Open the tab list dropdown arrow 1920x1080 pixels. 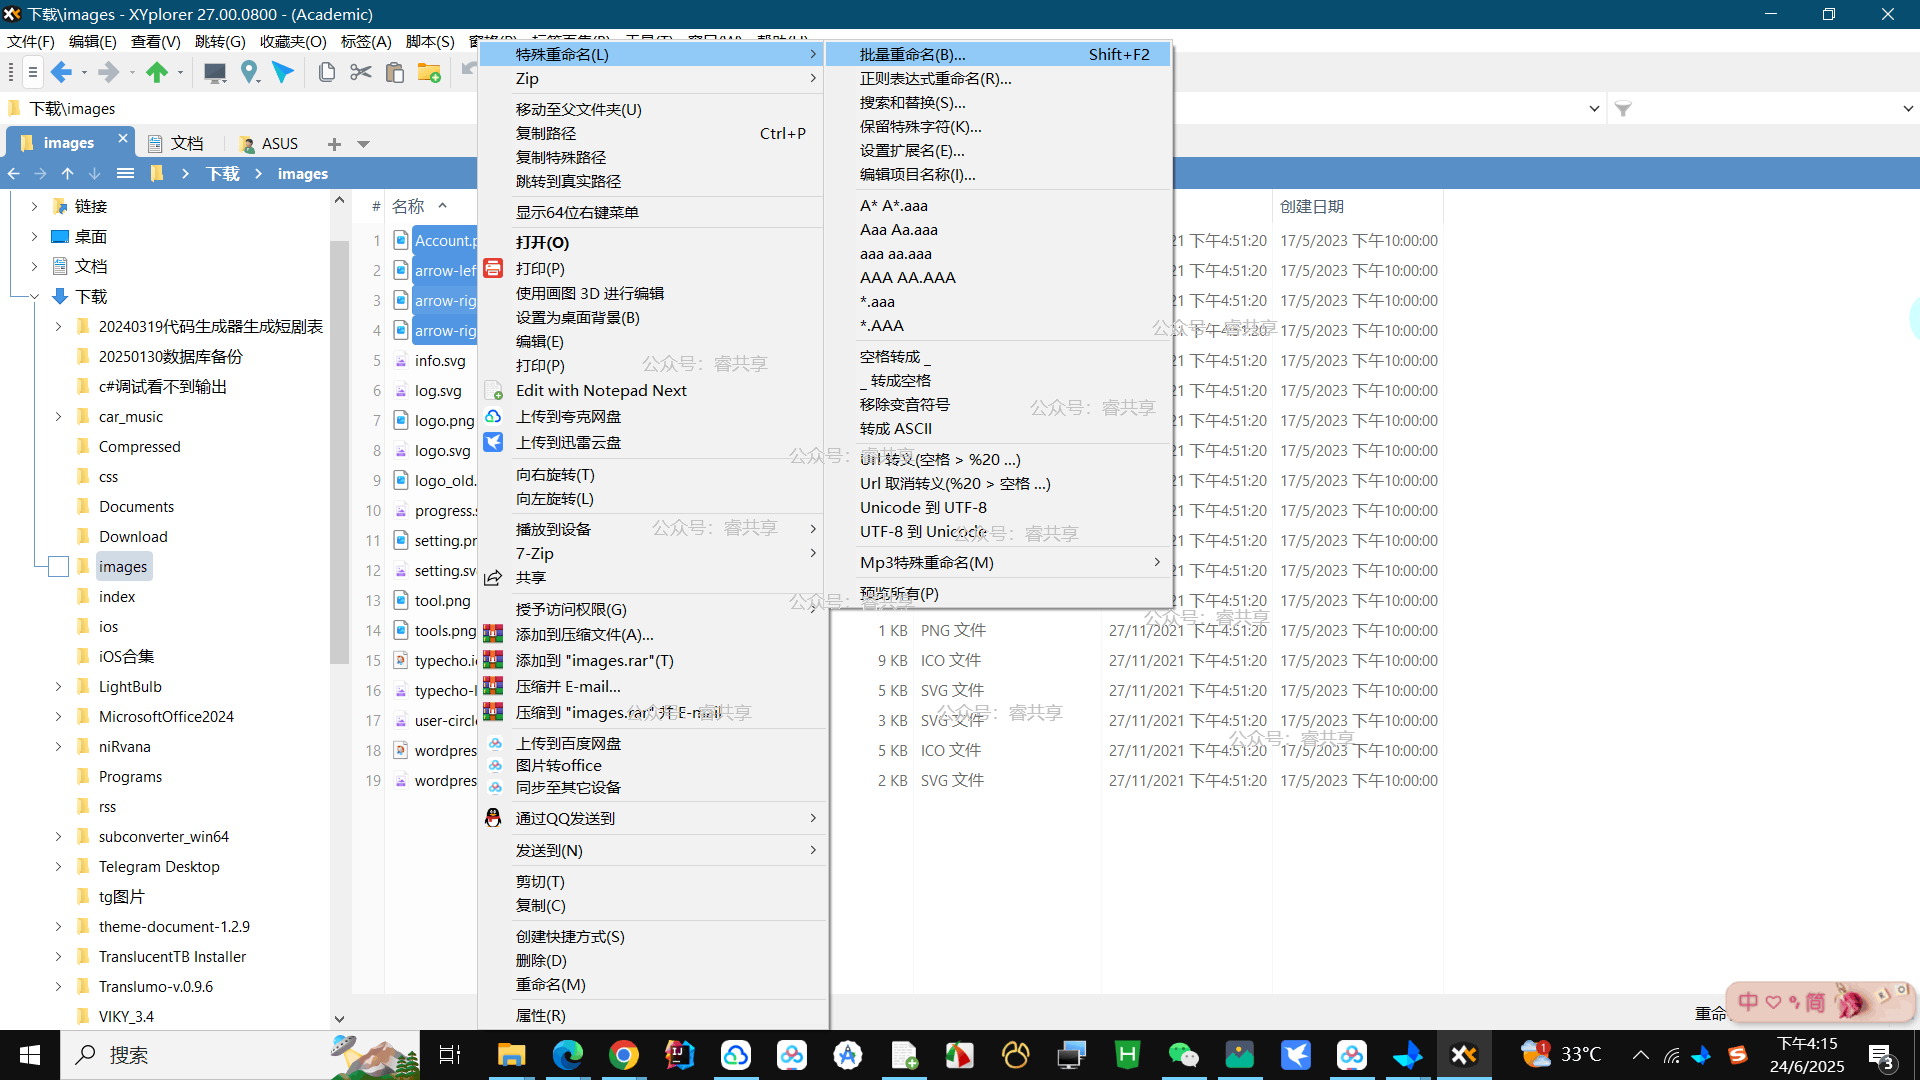tap(363, 144)
